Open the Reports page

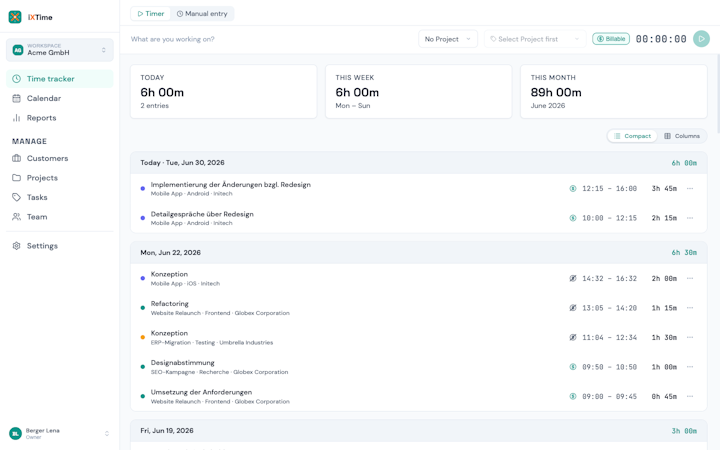(x=60, y=118)
